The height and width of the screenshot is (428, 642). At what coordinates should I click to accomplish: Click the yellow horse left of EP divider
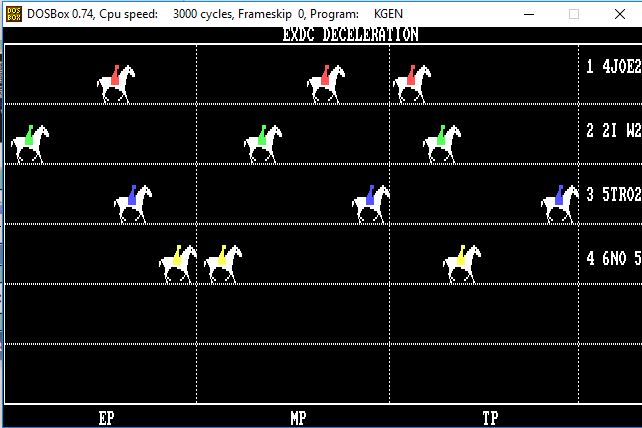click(178, 264)
